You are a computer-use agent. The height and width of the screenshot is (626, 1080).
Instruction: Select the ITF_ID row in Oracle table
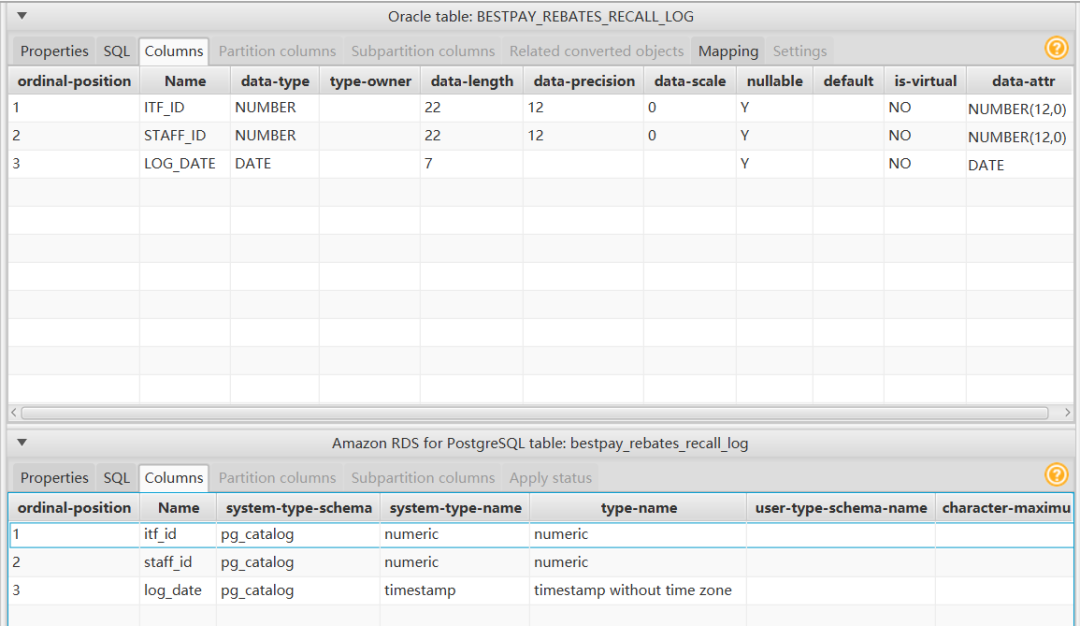(x=164, y=107)
